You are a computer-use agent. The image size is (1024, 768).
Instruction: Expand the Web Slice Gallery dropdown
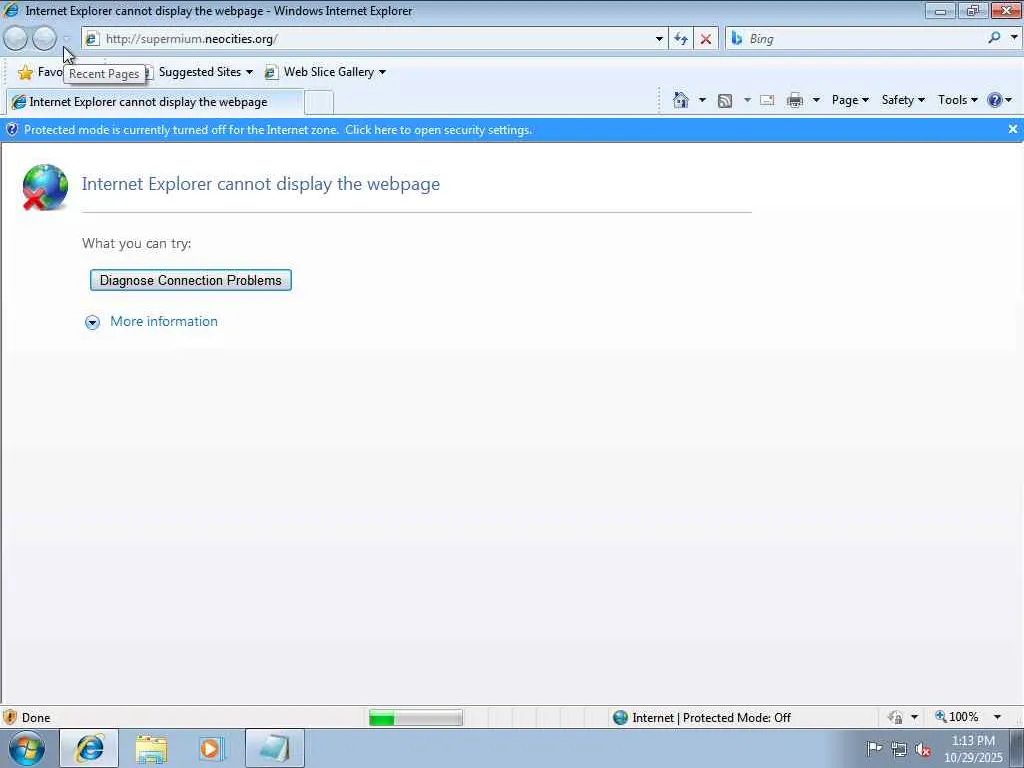pyautogui.click(x=382, y=72)
